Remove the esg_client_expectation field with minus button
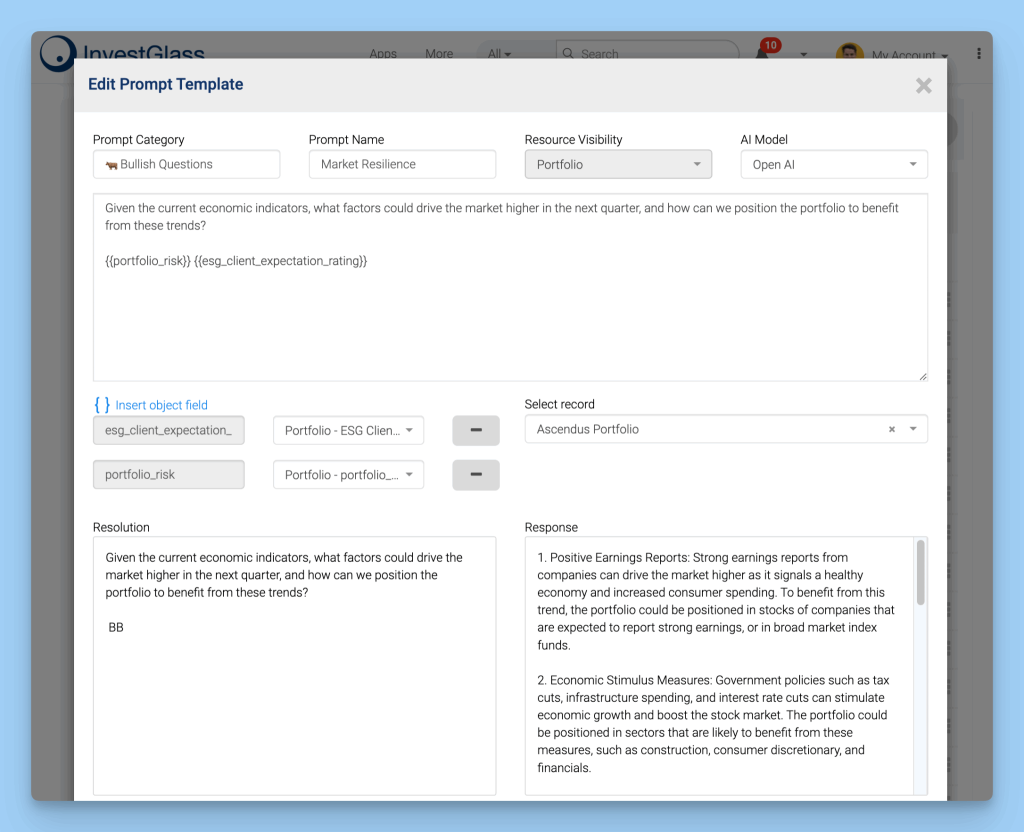1024x832 pixels. (476, 430)
